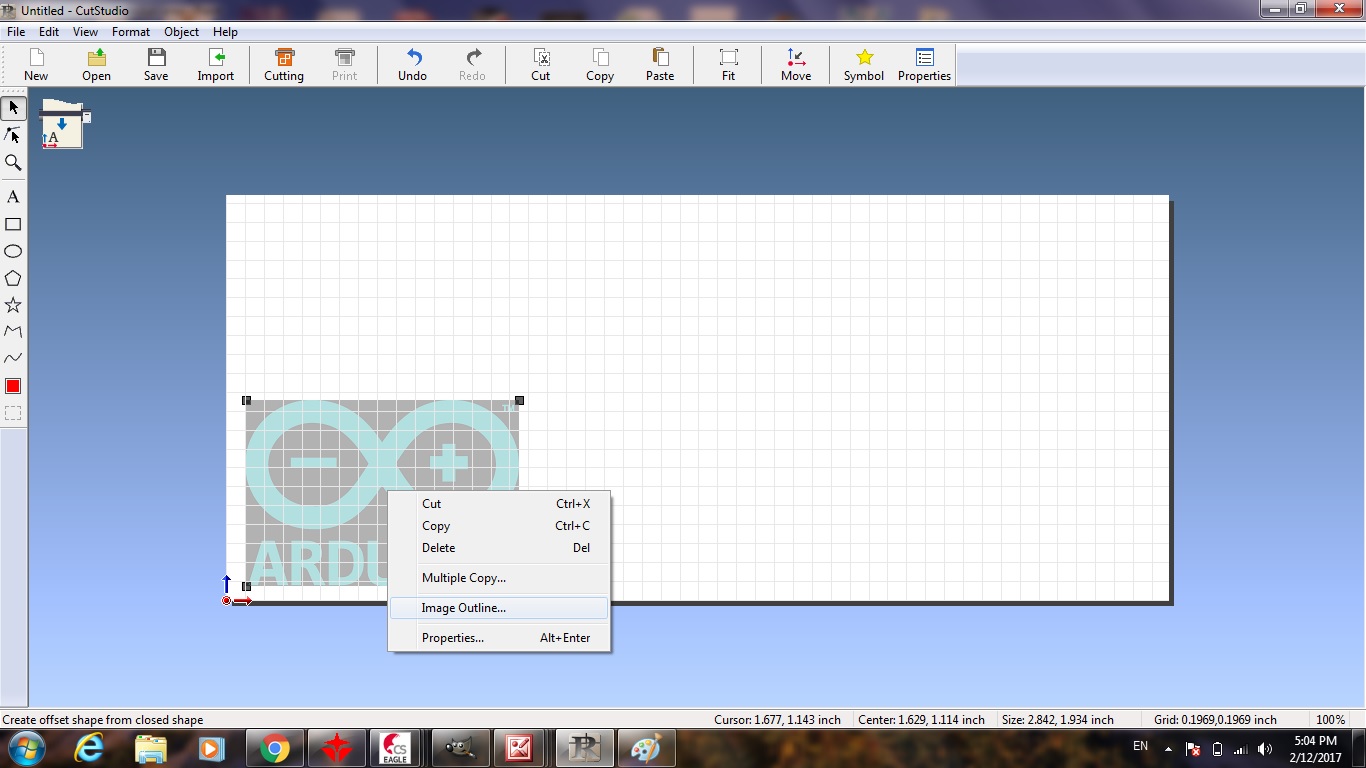Click the Print toolbar icon

(x=344, y=65)
